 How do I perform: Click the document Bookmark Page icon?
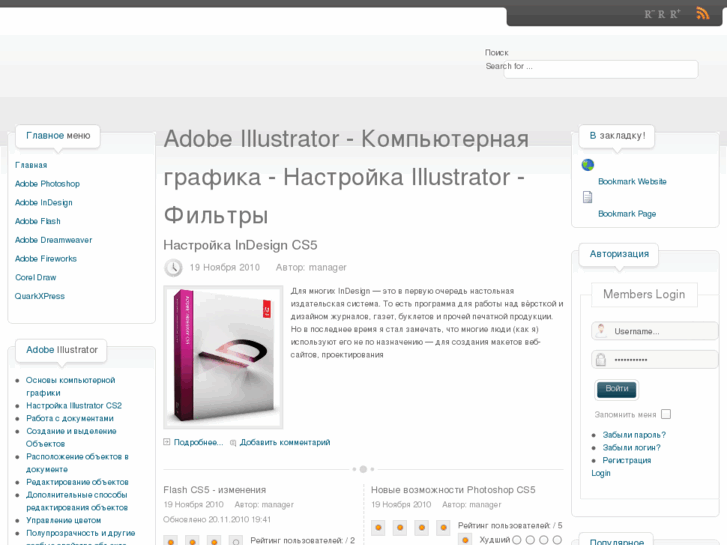tap(587, 197)
